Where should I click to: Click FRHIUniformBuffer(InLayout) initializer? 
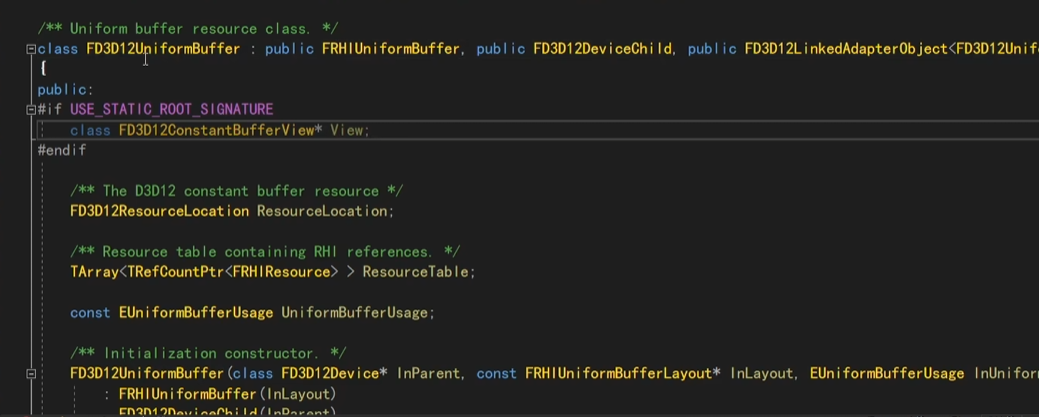click(x=227, y=394)
